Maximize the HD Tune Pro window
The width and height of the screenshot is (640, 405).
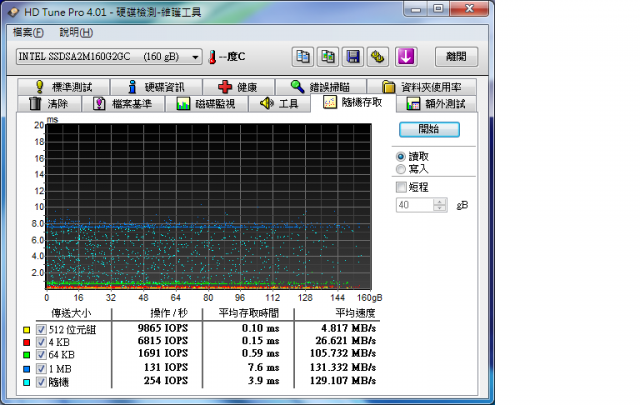click(438, 9)
